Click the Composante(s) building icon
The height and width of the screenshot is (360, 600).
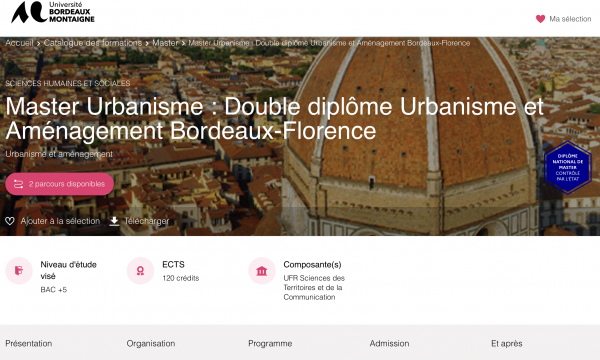(x=262, y=271)
